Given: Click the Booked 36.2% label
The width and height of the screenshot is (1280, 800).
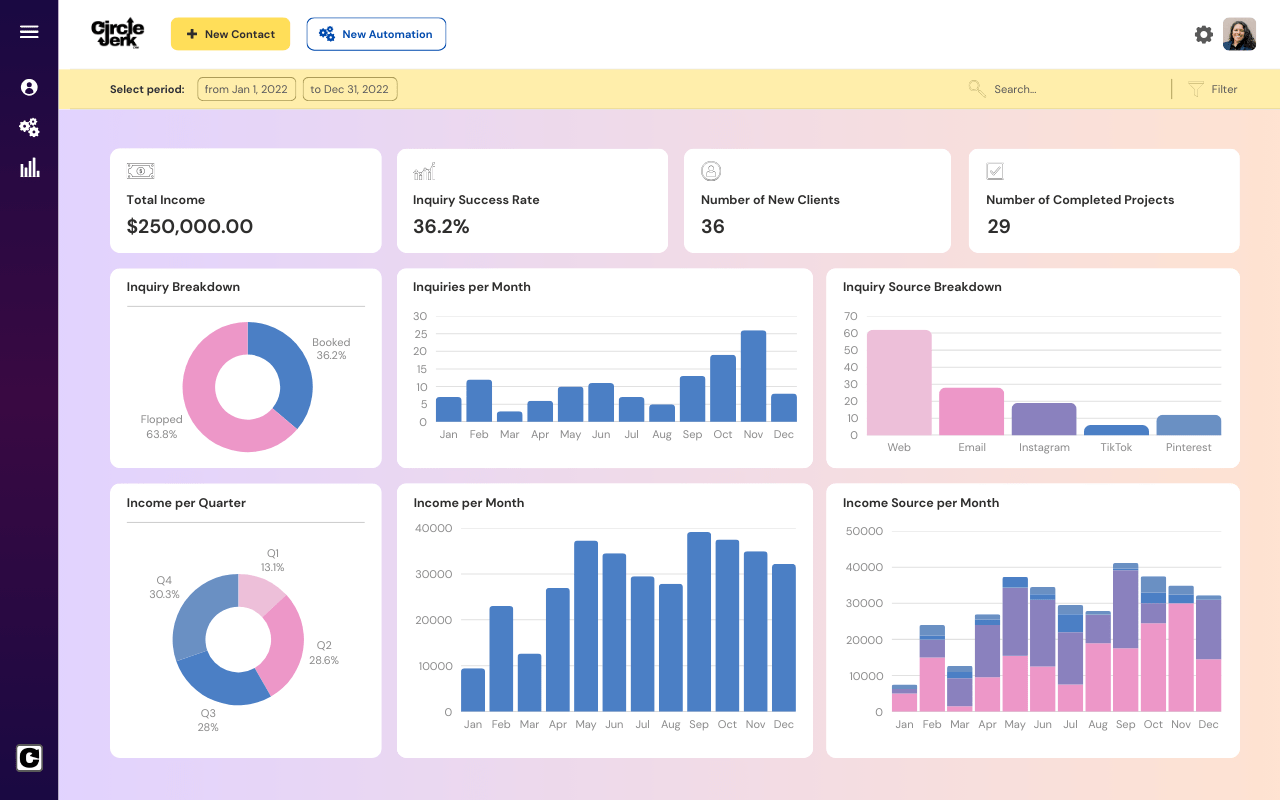Looking at the screenshot, I should click(x=331, y=348).
